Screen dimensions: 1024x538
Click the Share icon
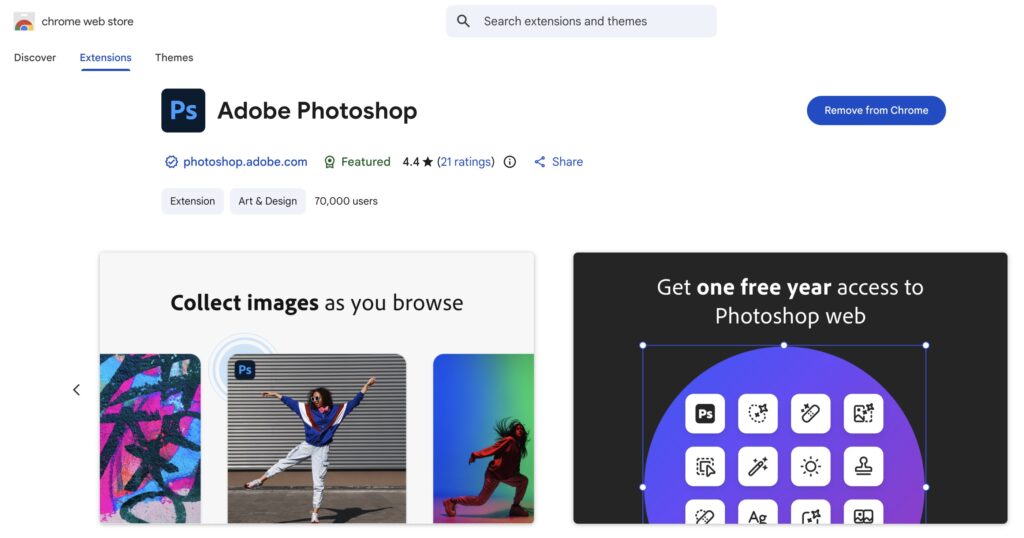pyautogui.click(x=540, y=162)
